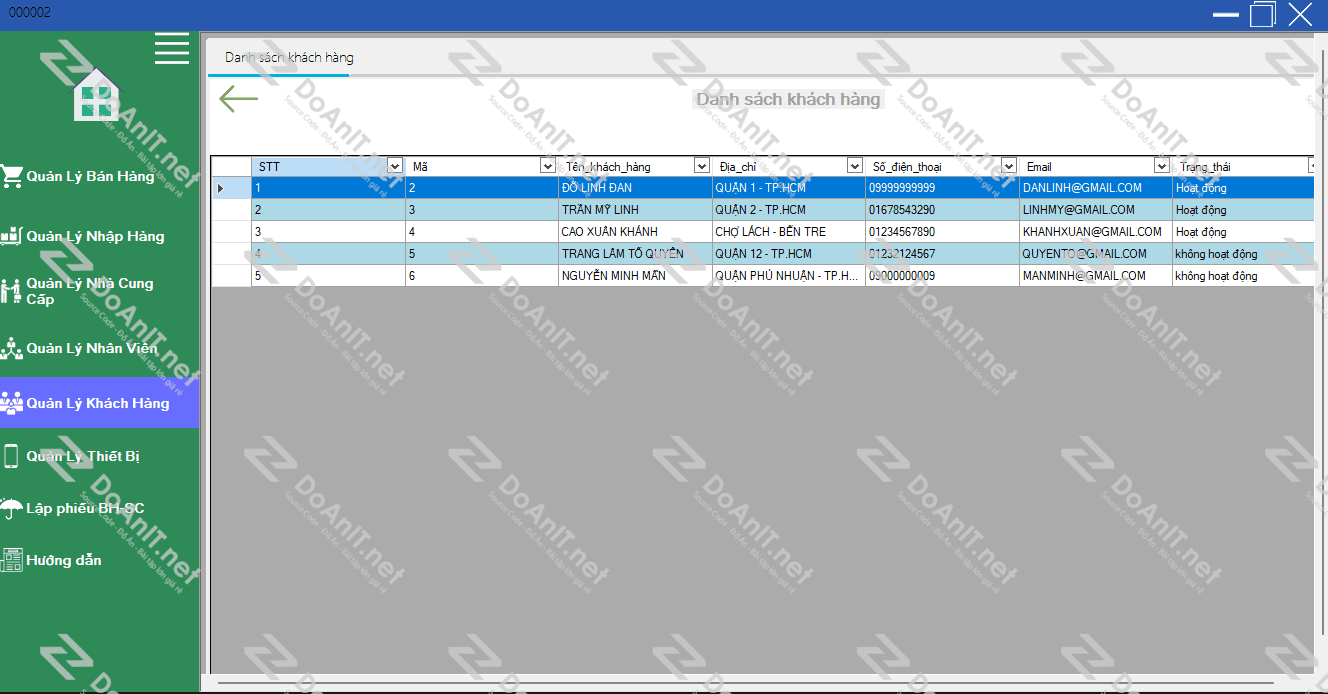This screenshot has height=694, width=1328.
Task: Open Địa_chỉ column filter dropdown
Action: point(855,166)
